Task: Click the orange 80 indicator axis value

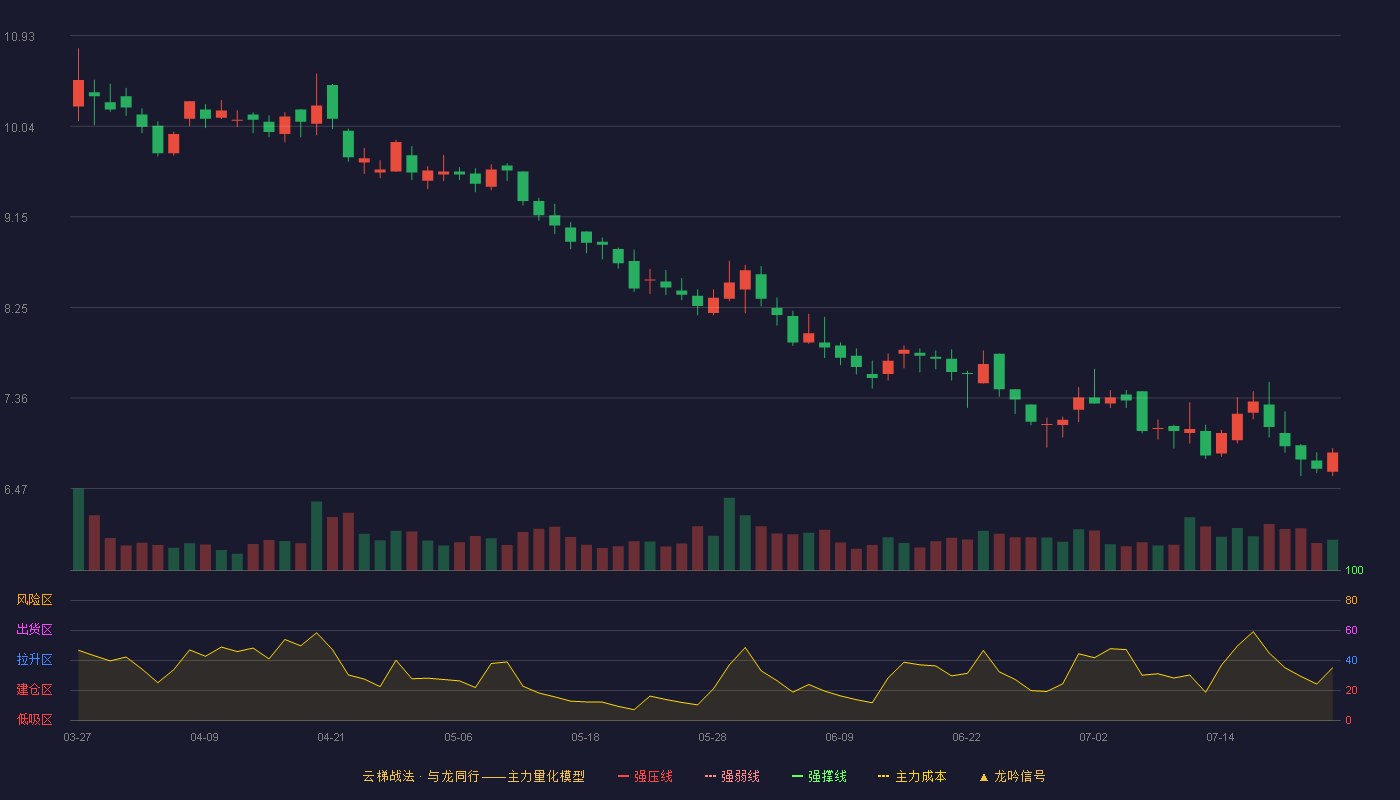Action: pos(1351,601)
